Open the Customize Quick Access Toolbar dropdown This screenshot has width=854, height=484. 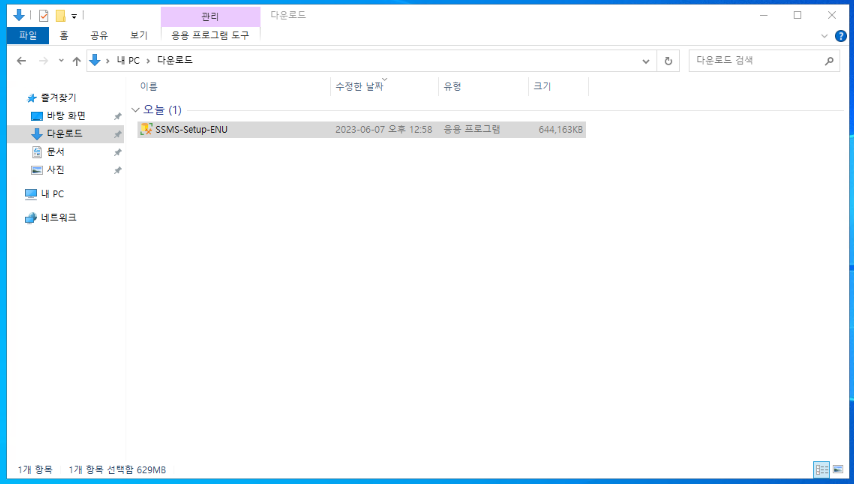tap(74, 16)
